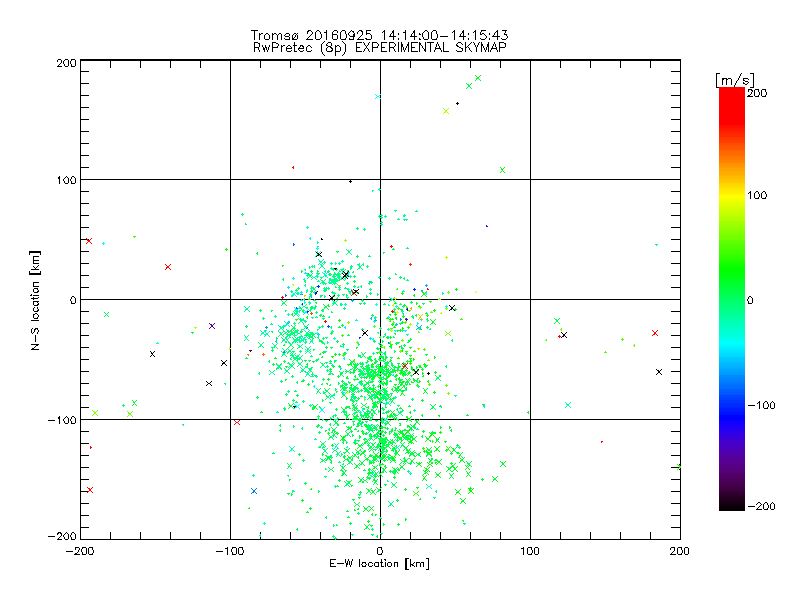The height and width of the screenshot is (600, 800).
Task: Pick the yellow band of the velocity colorbar
Action: (x=732, y=196)
